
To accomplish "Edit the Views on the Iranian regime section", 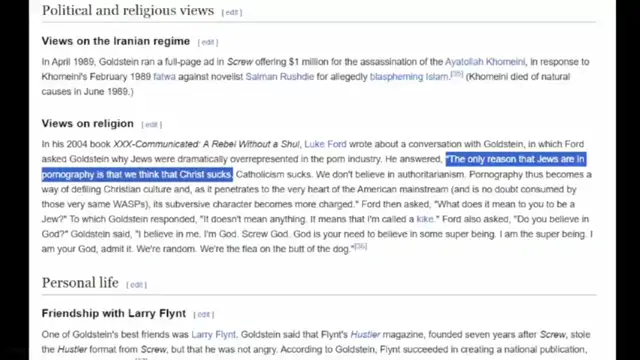I will coord(208,42).
